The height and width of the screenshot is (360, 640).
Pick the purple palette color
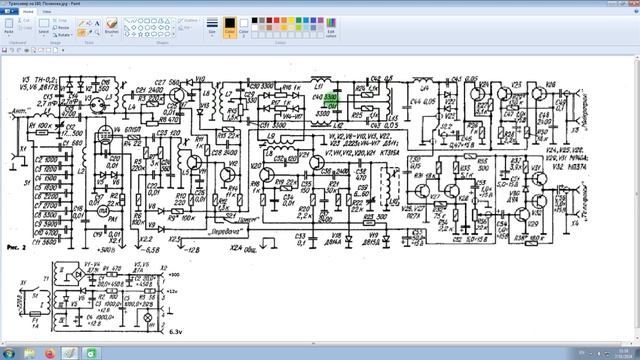[x=321, y=20]
